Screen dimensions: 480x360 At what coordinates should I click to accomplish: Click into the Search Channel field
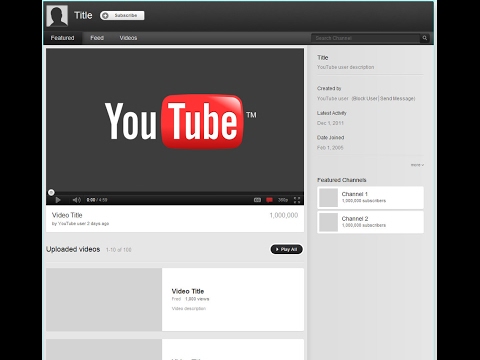pos(366,38)
